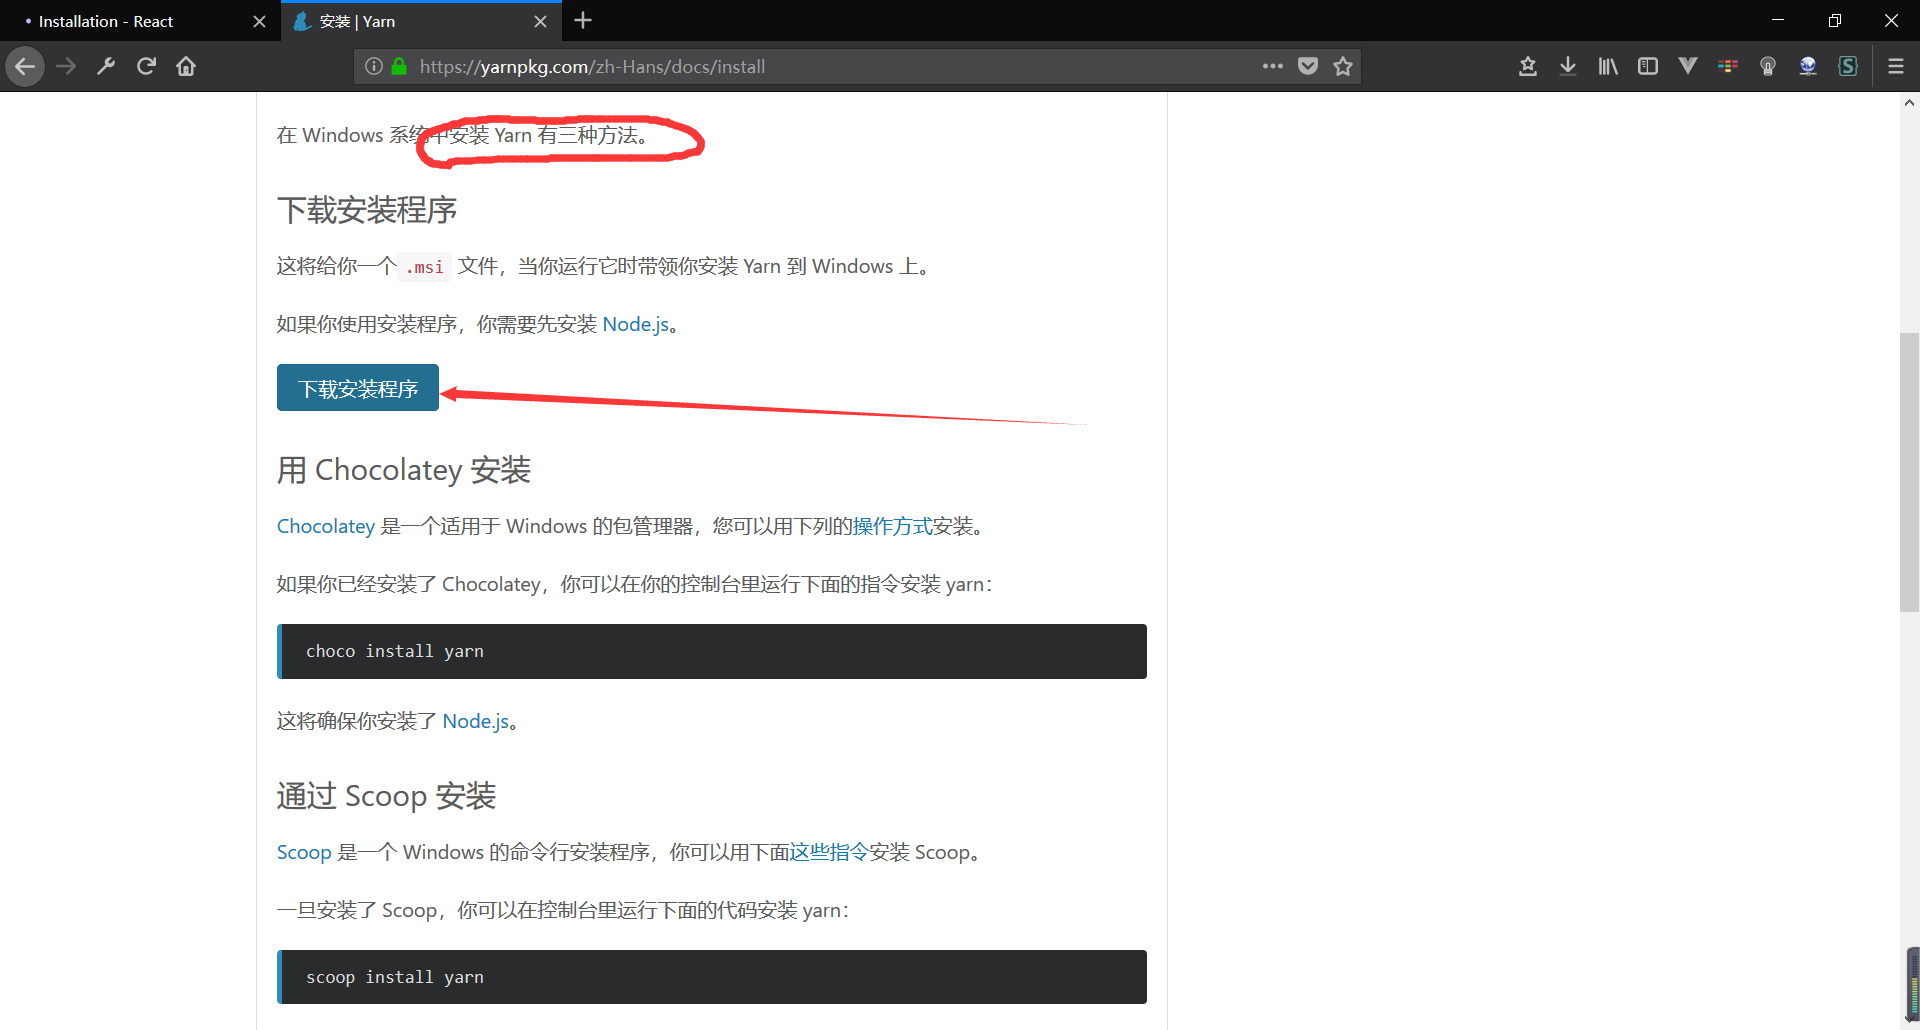Open the downloads arrow panel

pyautogui.click(x=1568, y=67)
